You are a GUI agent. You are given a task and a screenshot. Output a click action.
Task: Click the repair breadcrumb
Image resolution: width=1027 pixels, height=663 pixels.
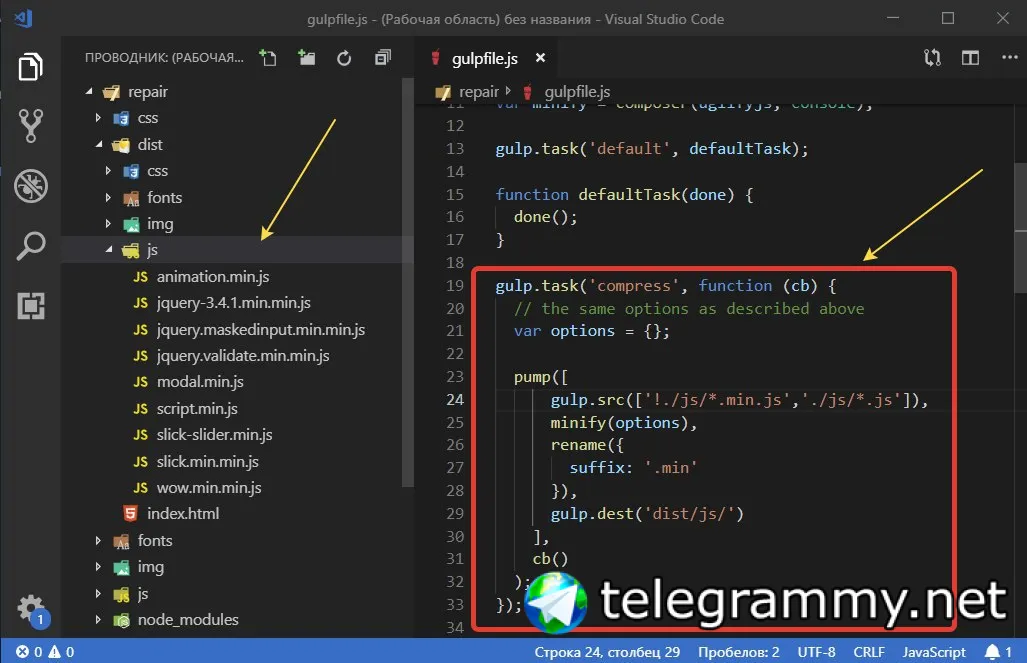pos(478,92)
